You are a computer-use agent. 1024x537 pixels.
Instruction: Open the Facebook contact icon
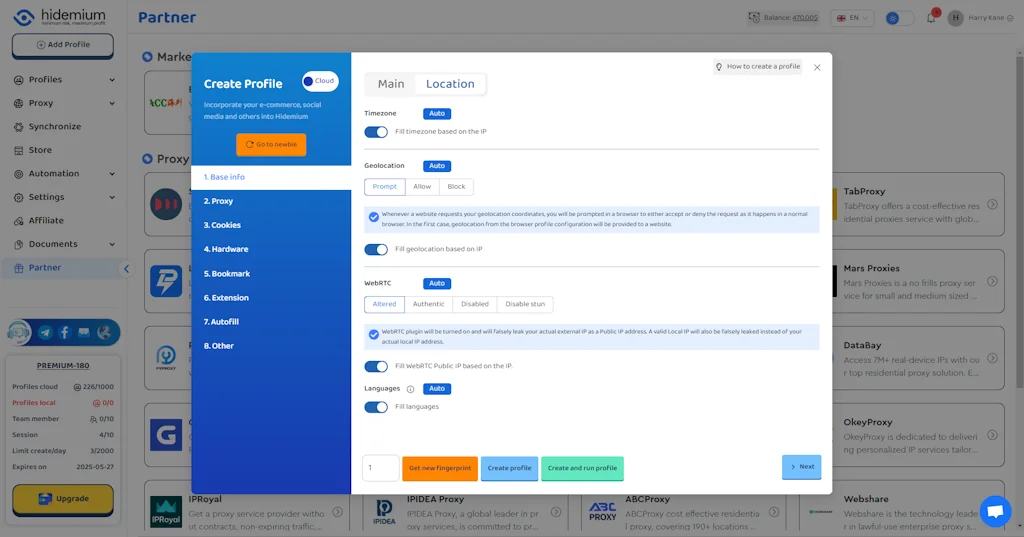coord(65,333)
